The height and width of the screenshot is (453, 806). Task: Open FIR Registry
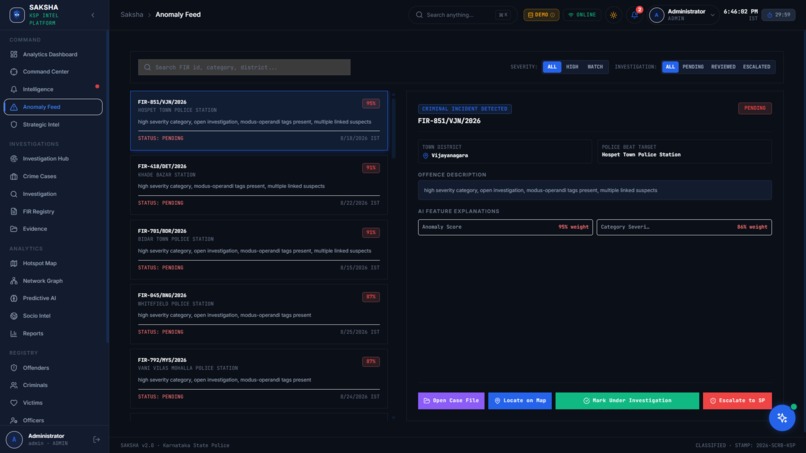tap(38, 211)
